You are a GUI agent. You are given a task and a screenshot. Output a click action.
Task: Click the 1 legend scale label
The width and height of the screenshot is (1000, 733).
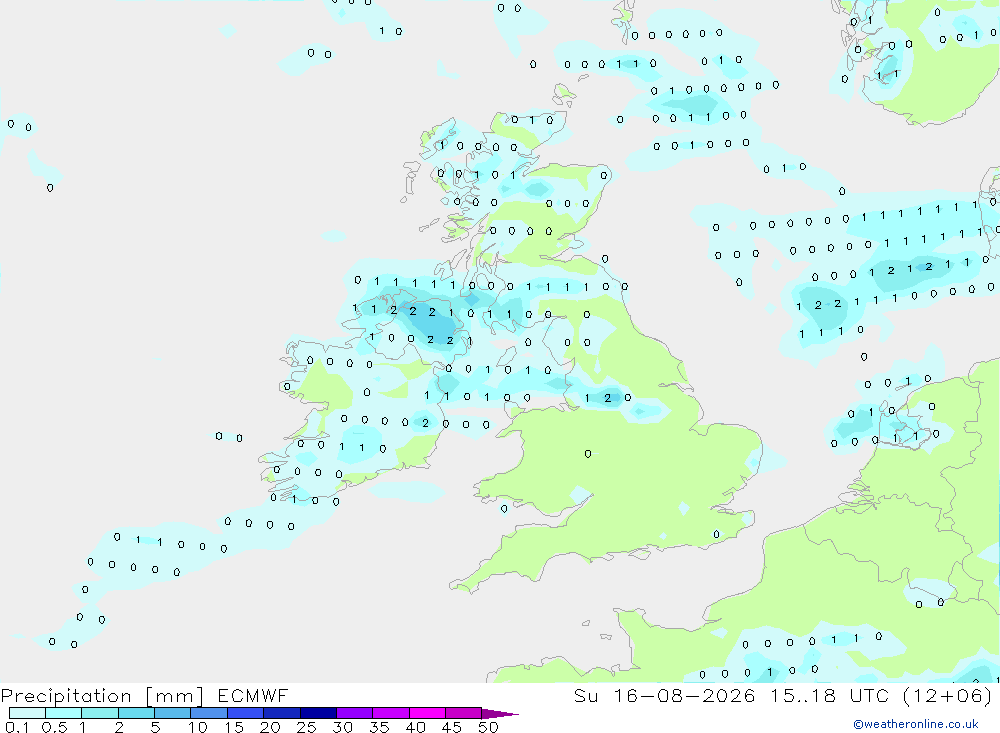click(x=83, y=727)
